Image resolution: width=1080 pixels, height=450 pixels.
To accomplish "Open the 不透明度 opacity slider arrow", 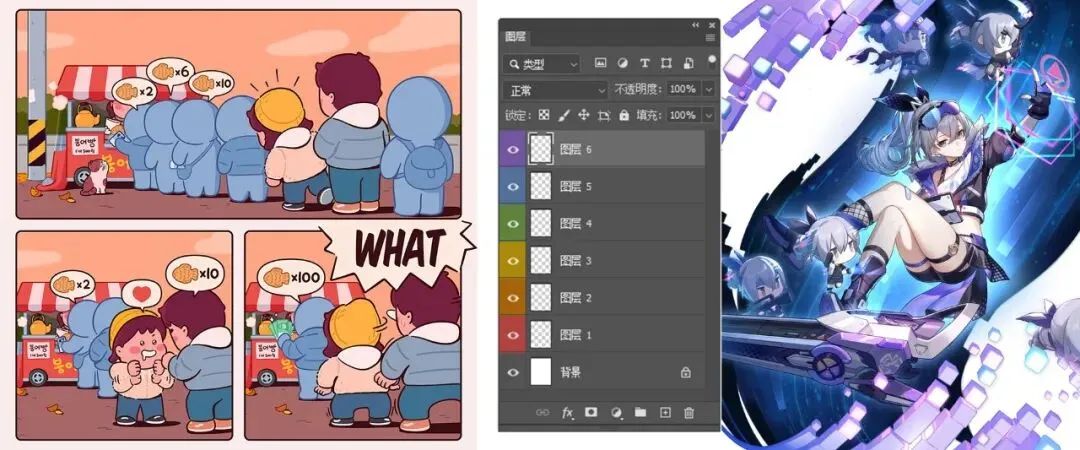I will [708, 90].
